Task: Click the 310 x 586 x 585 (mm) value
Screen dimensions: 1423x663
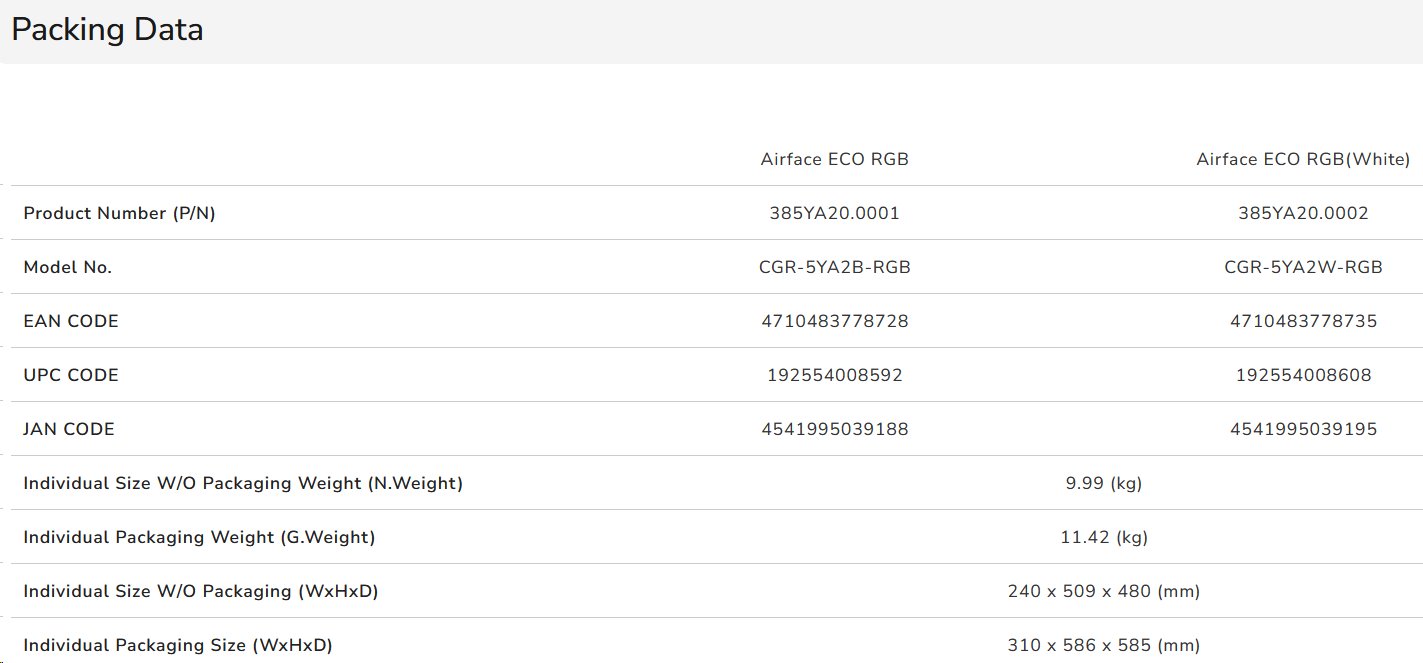Action: click(1103, 645)
